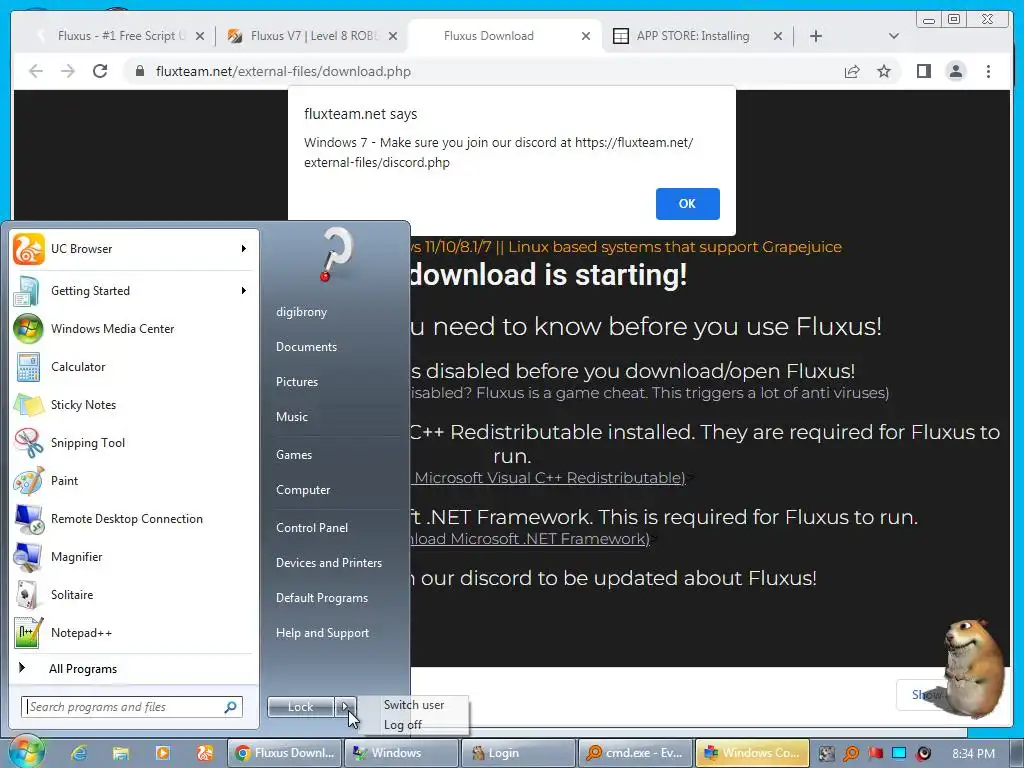The height and width of the screenshot is (768, 1024).
Task: Open Computer from Start menu
Action: pos(302,490)
